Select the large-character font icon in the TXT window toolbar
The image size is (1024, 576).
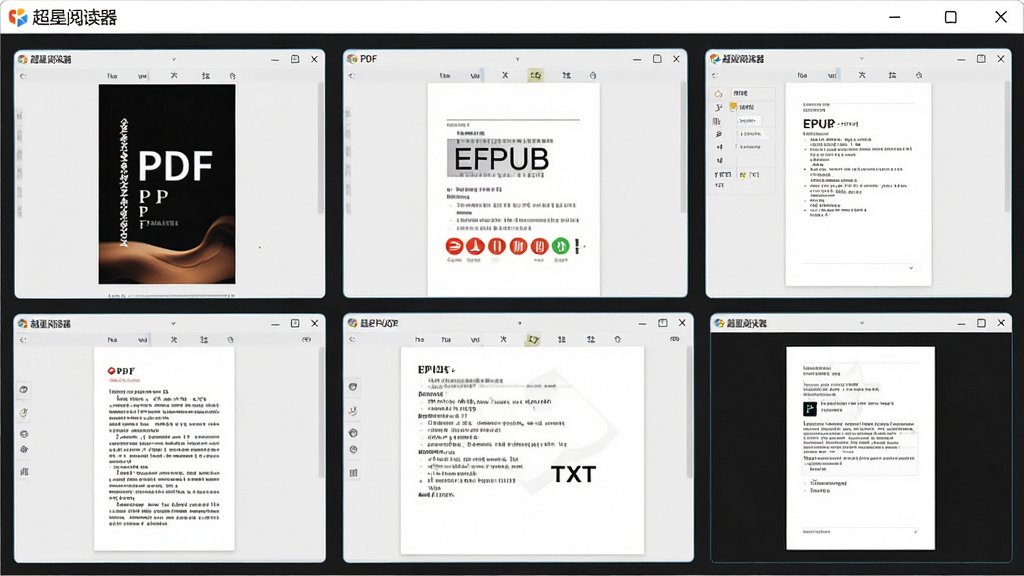(504, 340)
